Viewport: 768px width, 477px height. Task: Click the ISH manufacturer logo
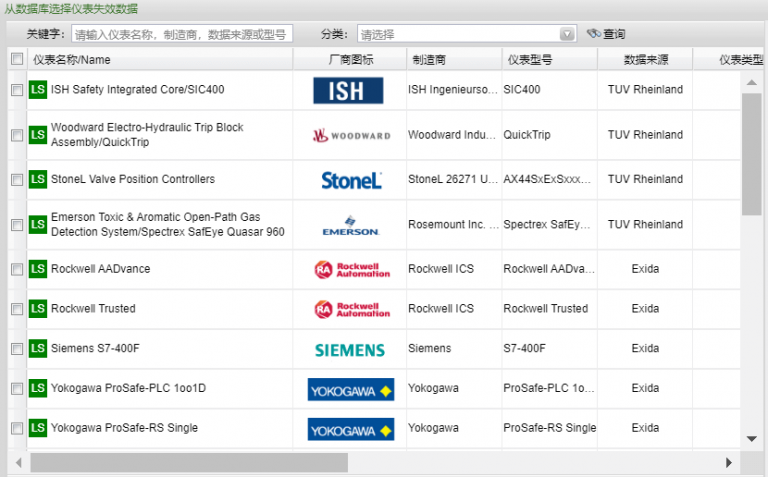point(348,91)
